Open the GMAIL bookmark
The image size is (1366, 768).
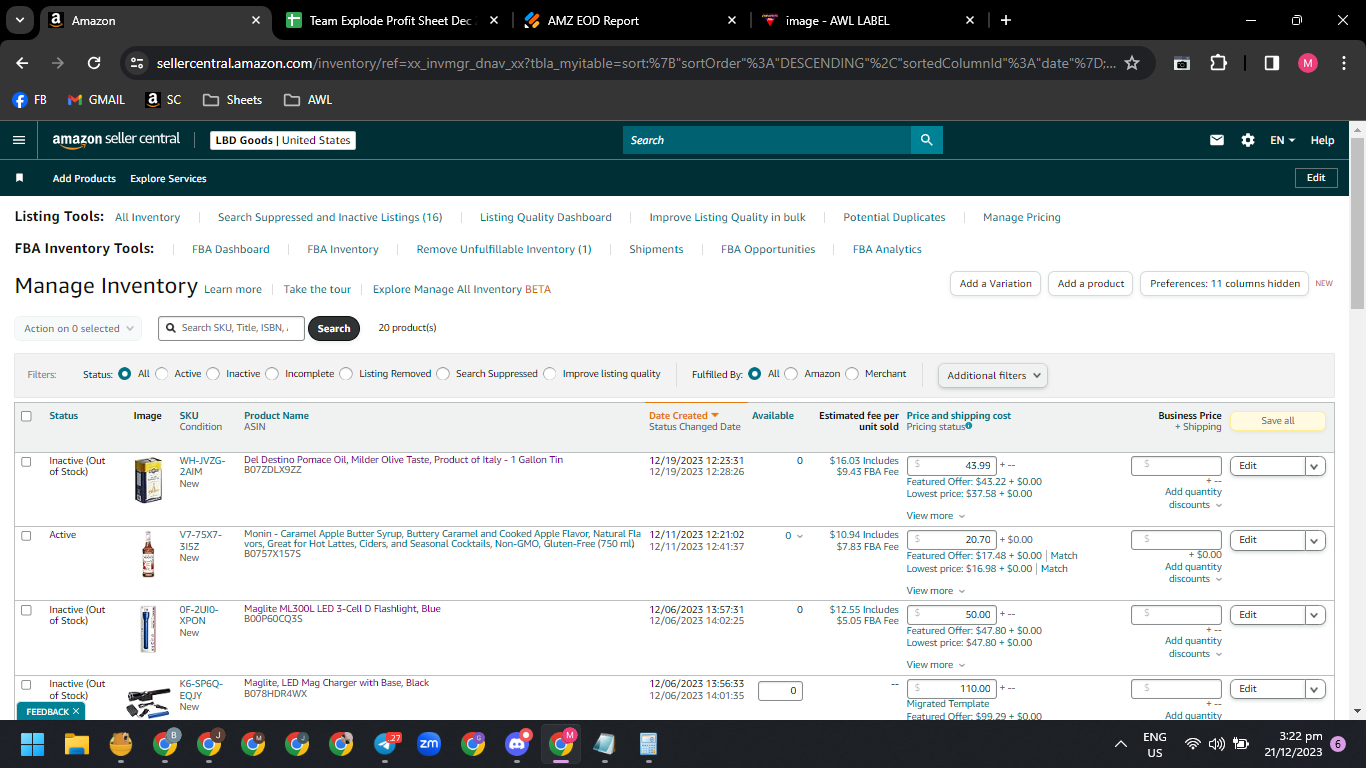(96, 100)
